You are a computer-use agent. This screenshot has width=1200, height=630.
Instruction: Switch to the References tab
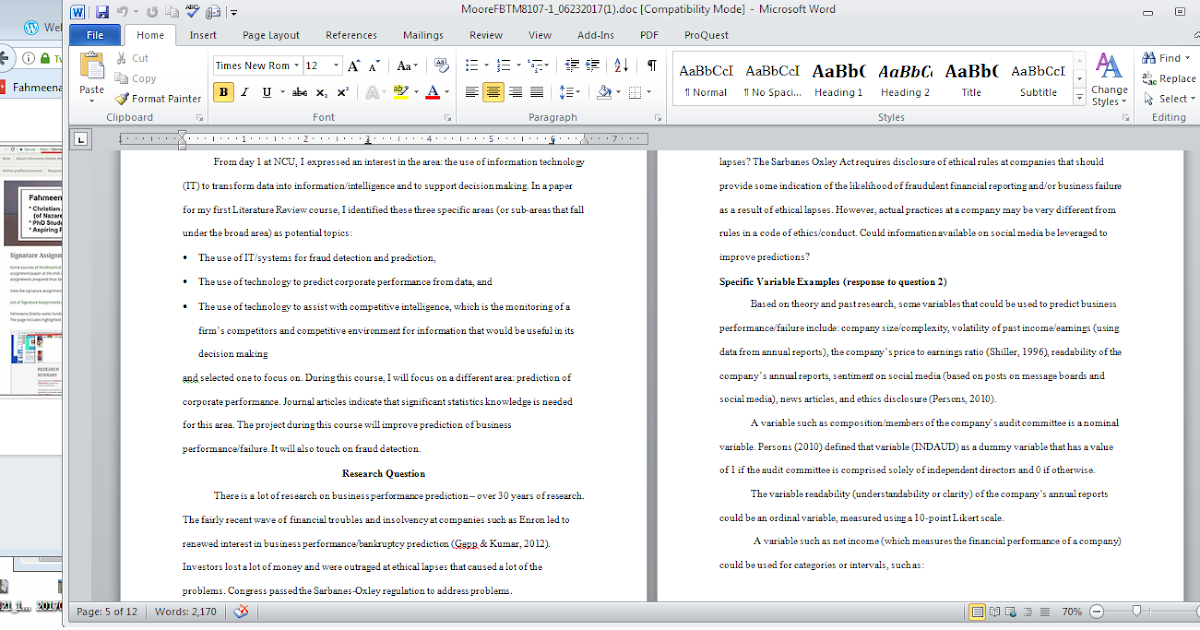(x=351, y=35)
